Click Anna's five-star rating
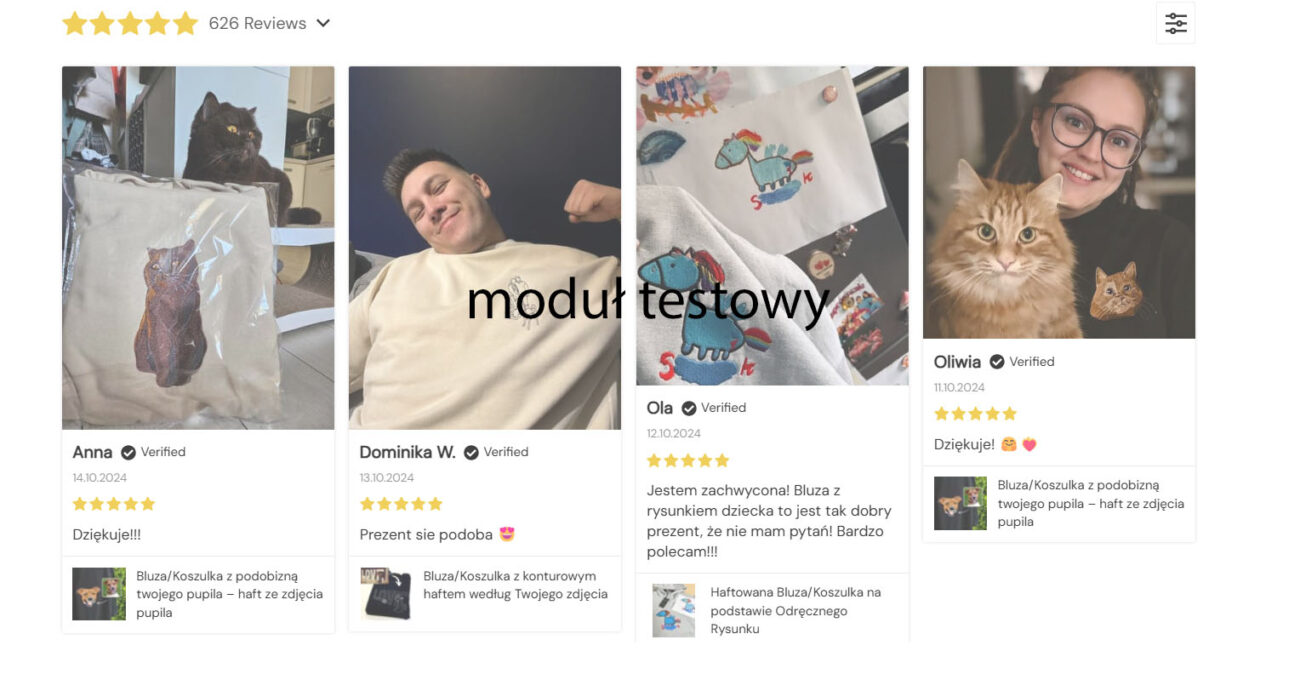 click(x=114, y=504)
